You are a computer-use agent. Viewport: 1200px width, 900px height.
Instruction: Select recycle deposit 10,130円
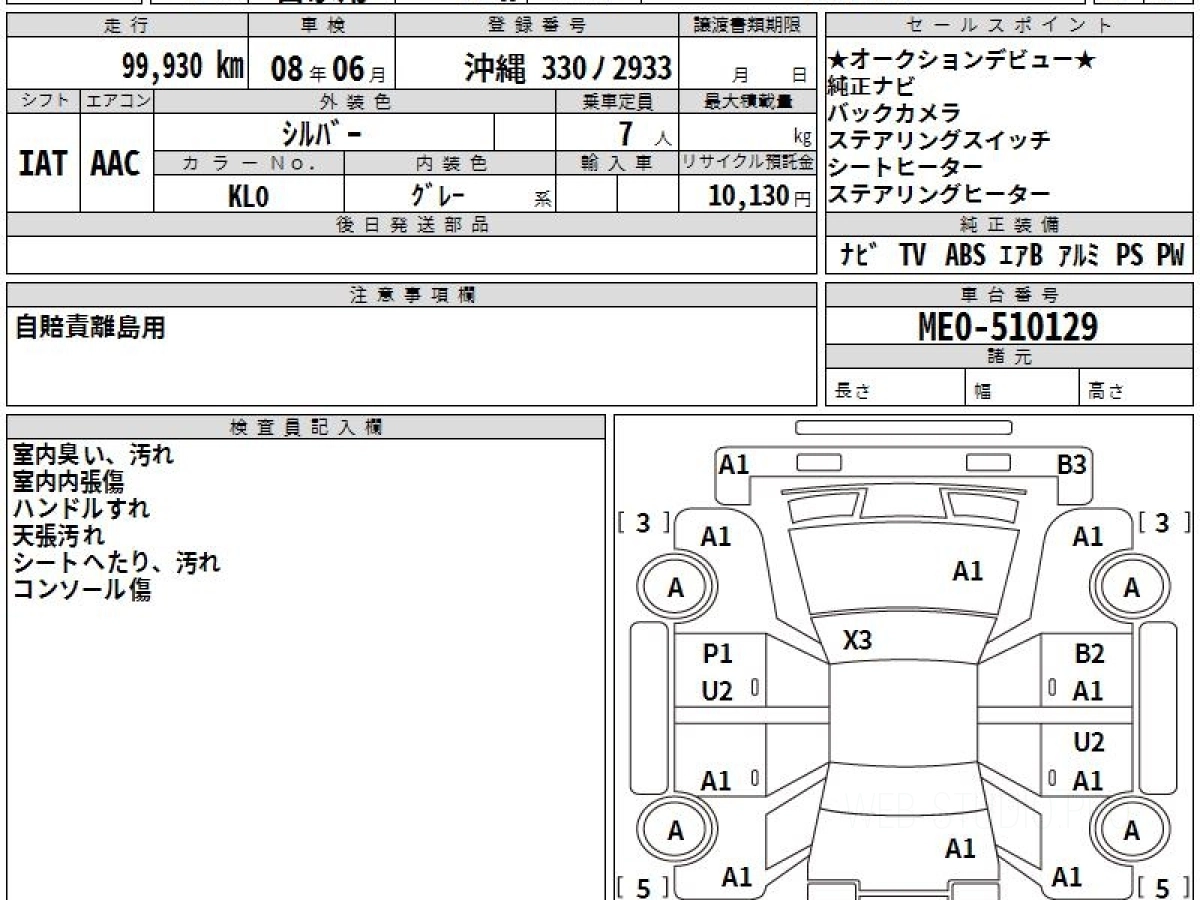[760, 196]
